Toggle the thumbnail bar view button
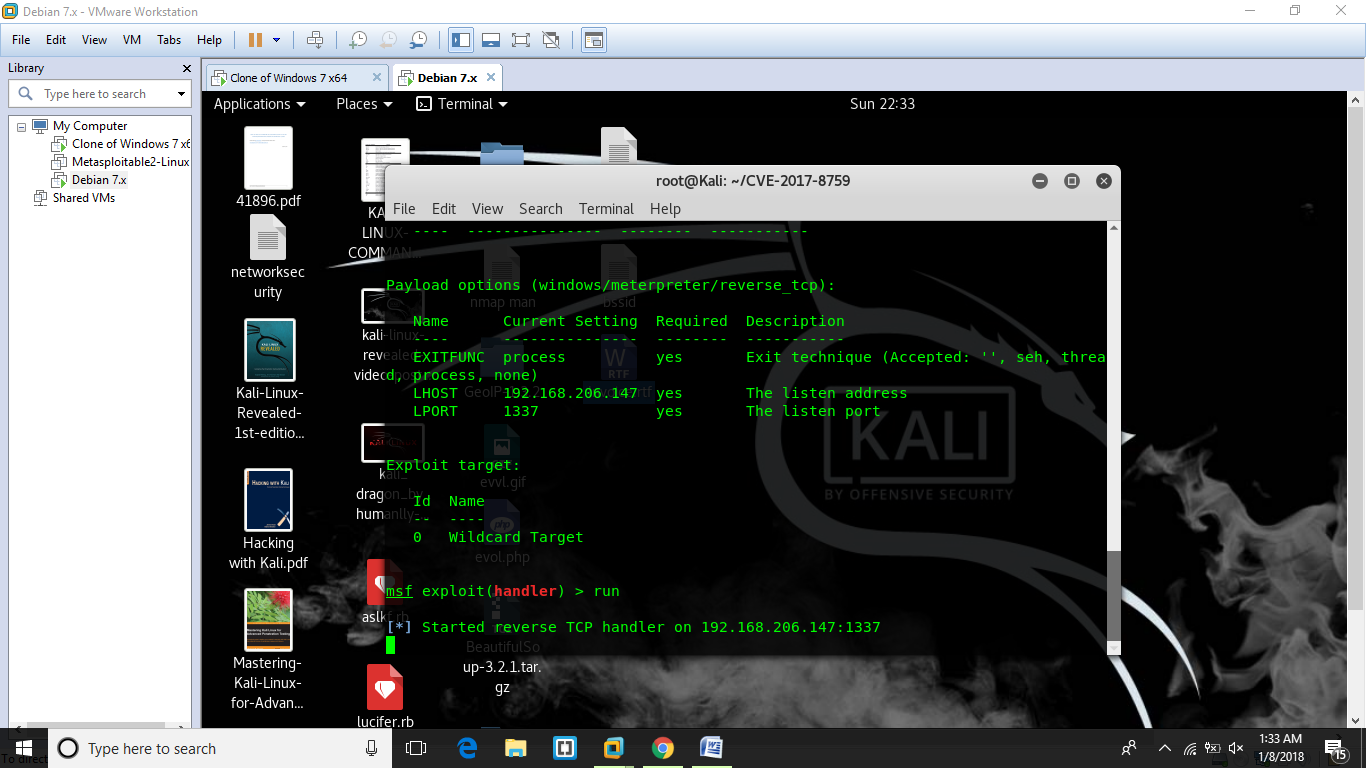The width and height of the screenshot is (1366, 768). [x=491, y=40]
